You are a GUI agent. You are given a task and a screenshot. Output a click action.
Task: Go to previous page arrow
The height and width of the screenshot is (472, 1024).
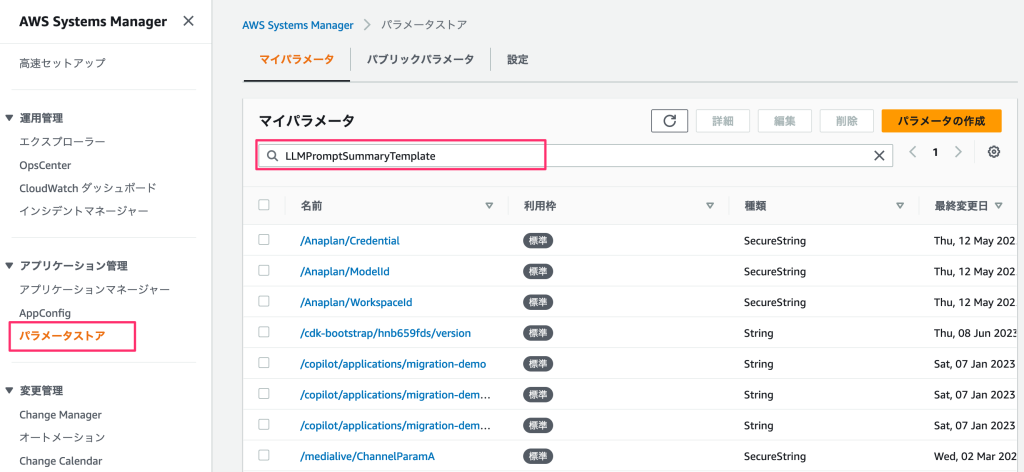pyautogui.click(x=912, y=151)
